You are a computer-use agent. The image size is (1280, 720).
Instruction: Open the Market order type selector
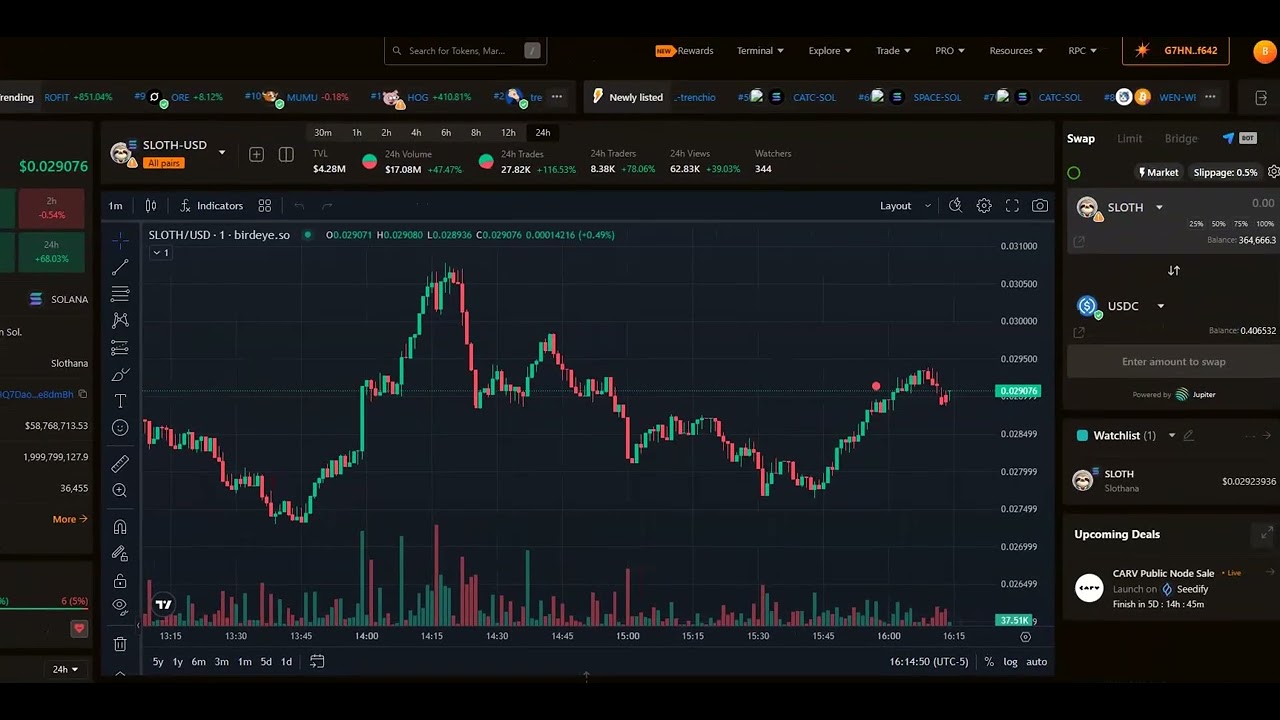1159,173
